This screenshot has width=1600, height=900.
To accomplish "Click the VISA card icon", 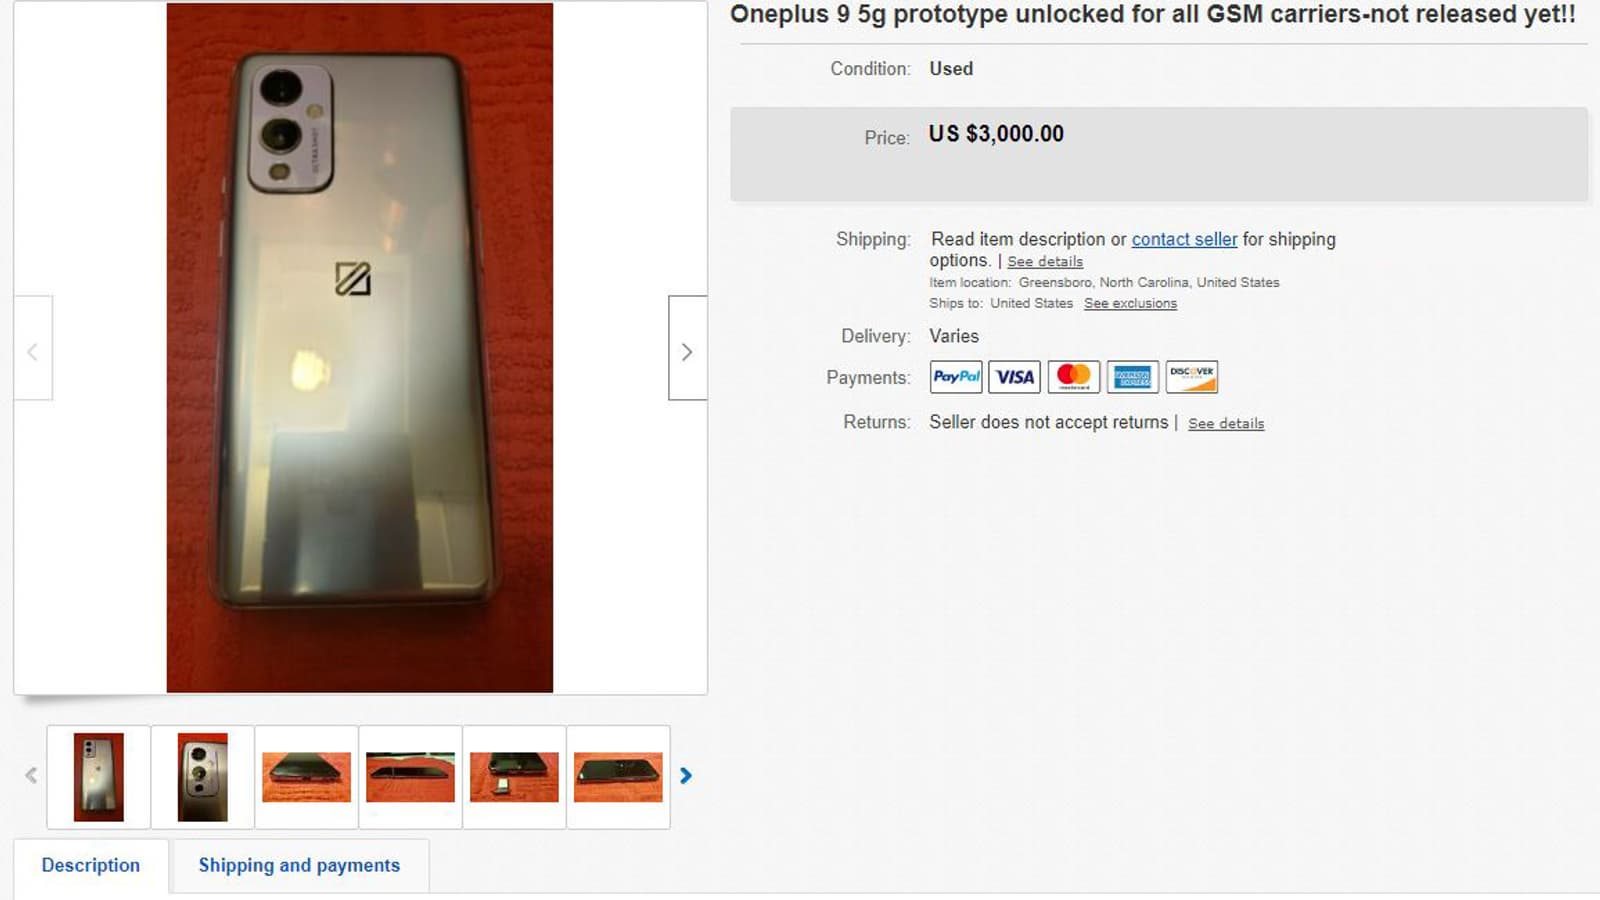I will coord(1015,377).
